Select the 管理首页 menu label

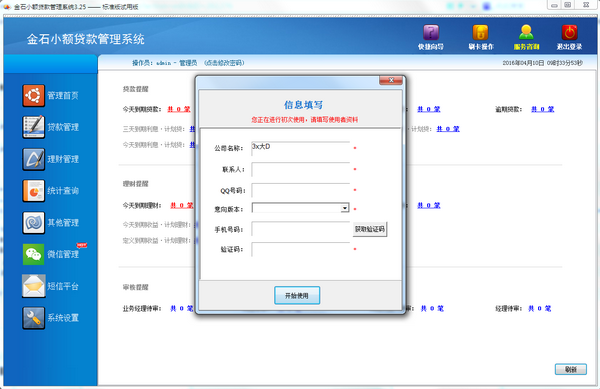point(63,95)
